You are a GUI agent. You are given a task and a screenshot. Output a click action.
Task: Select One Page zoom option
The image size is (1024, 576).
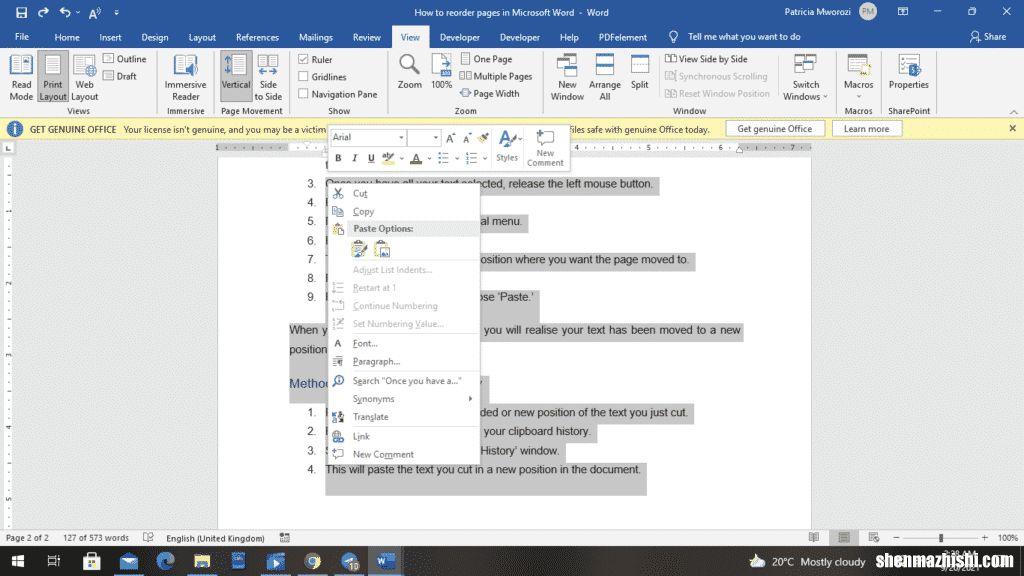click(x=487, y=59)
